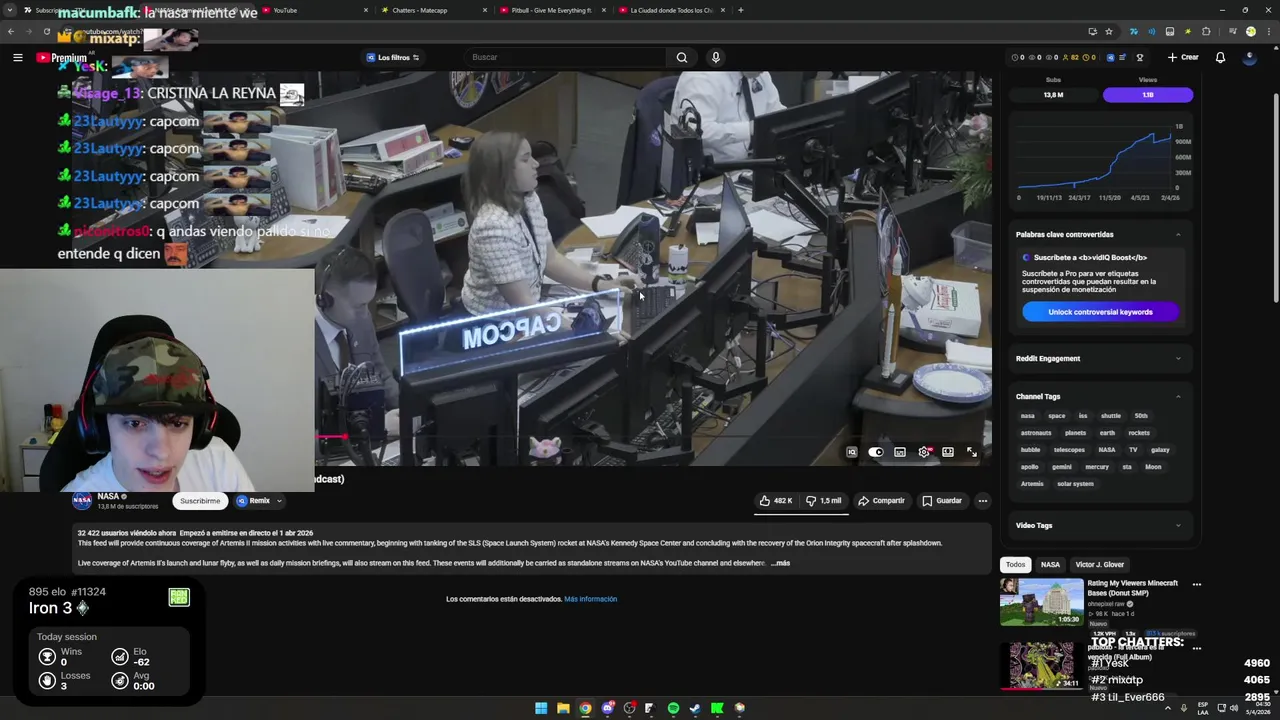The height and width of the screenshot is (720, 1280).
Task: Click the YouTube Premium logo
Action: click(61, 58)
